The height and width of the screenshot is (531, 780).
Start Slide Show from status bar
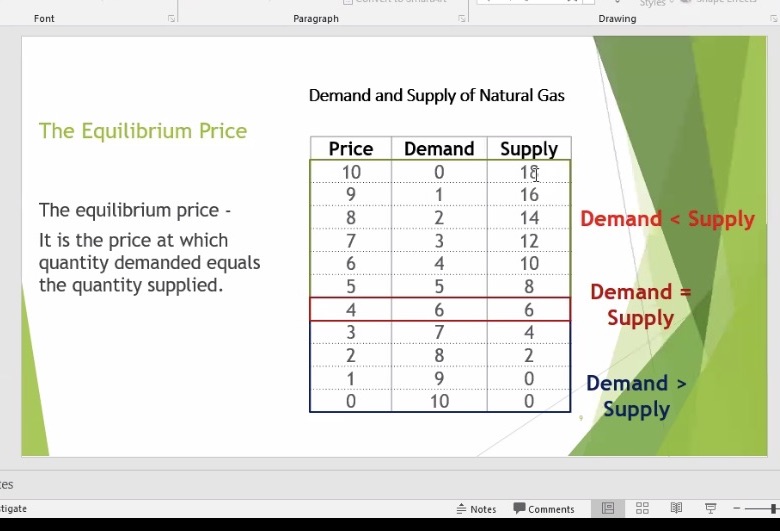point(710,508)
